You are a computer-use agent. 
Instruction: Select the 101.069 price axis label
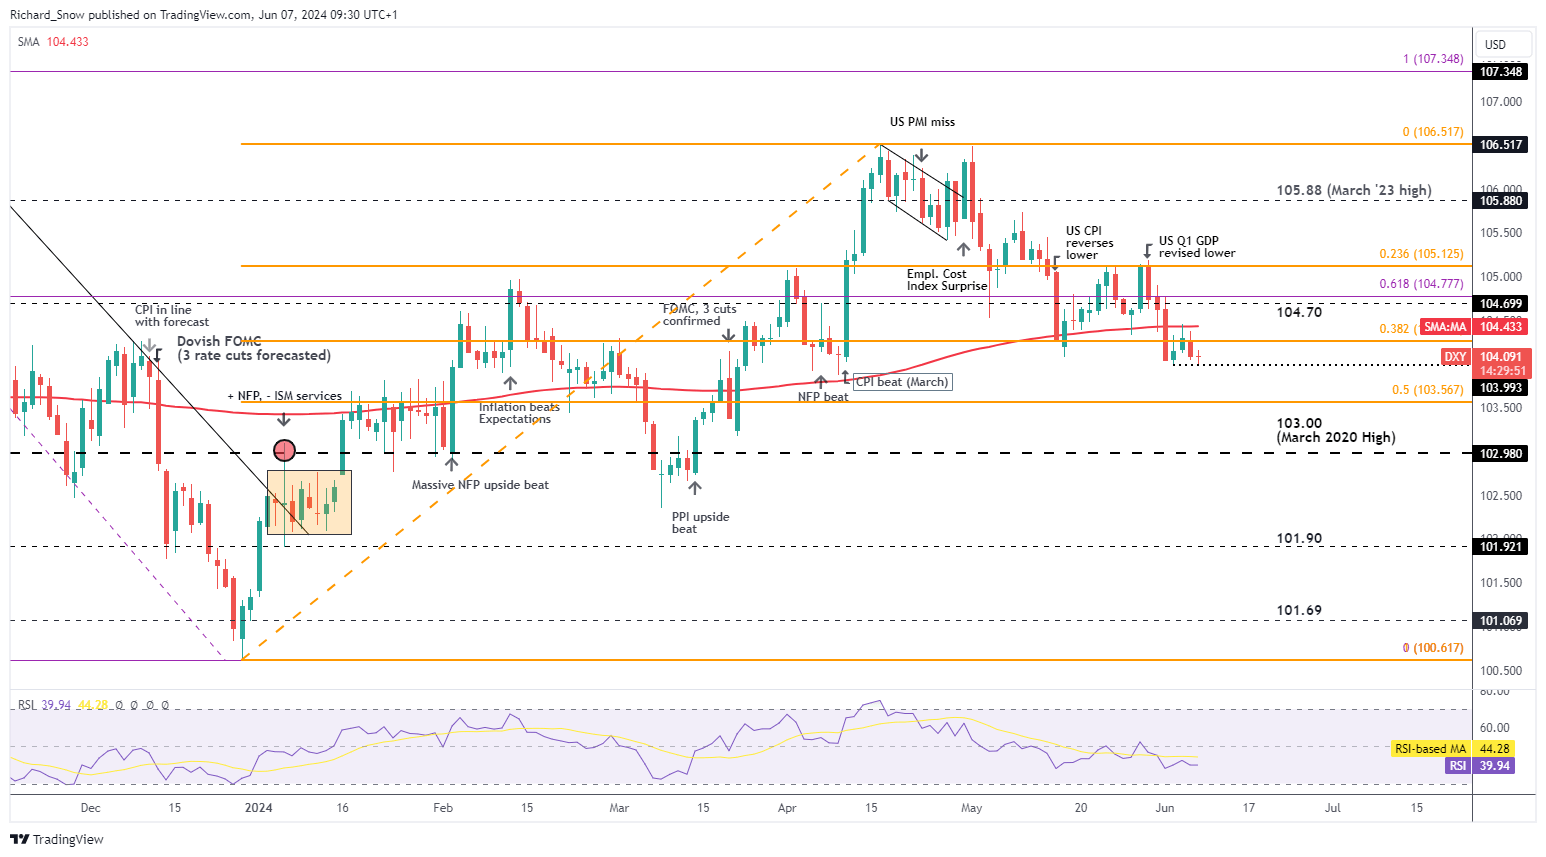[1501, 621]
